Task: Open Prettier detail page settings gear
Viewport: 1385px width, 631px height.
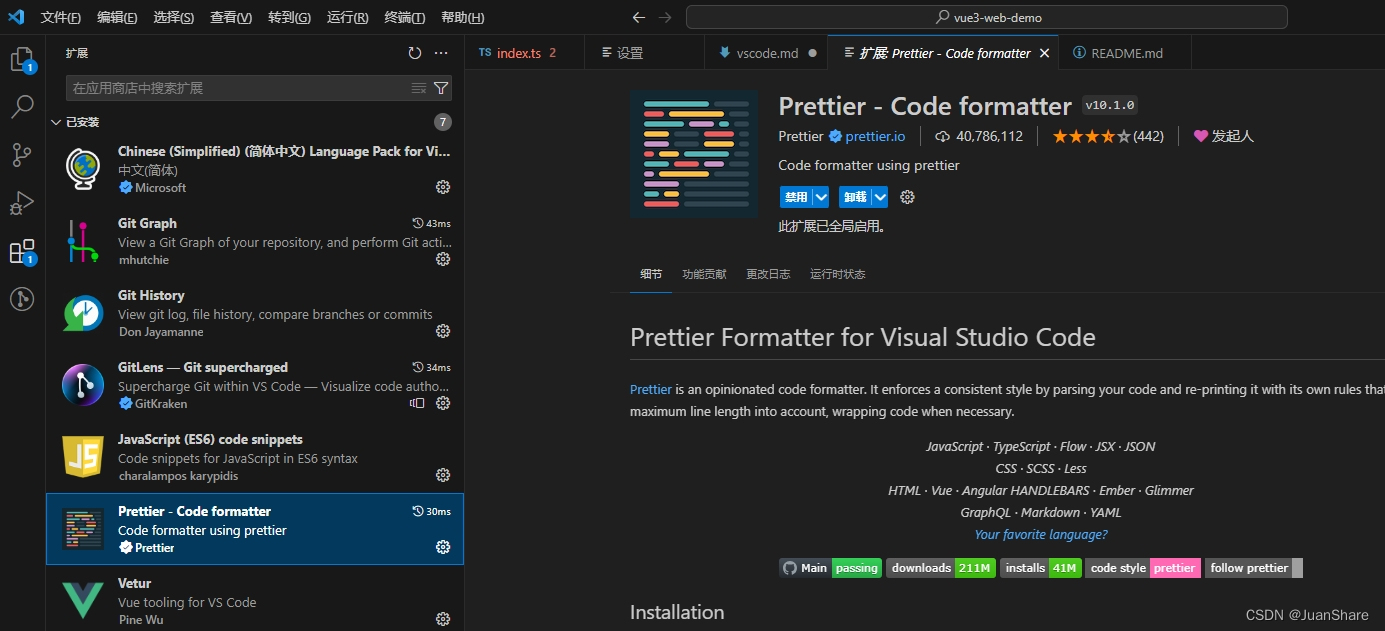Action: coord(907,197)
